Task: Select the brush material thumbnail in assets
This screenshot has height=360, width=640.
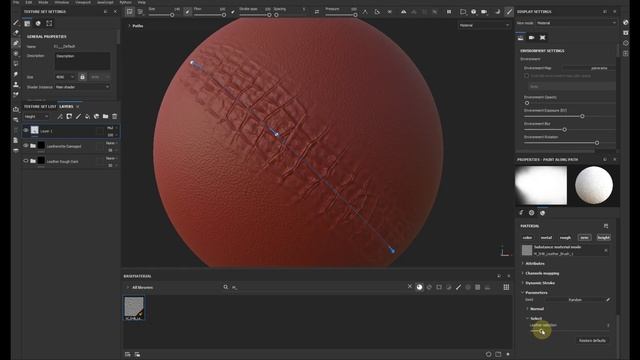Action: [134, 308]
